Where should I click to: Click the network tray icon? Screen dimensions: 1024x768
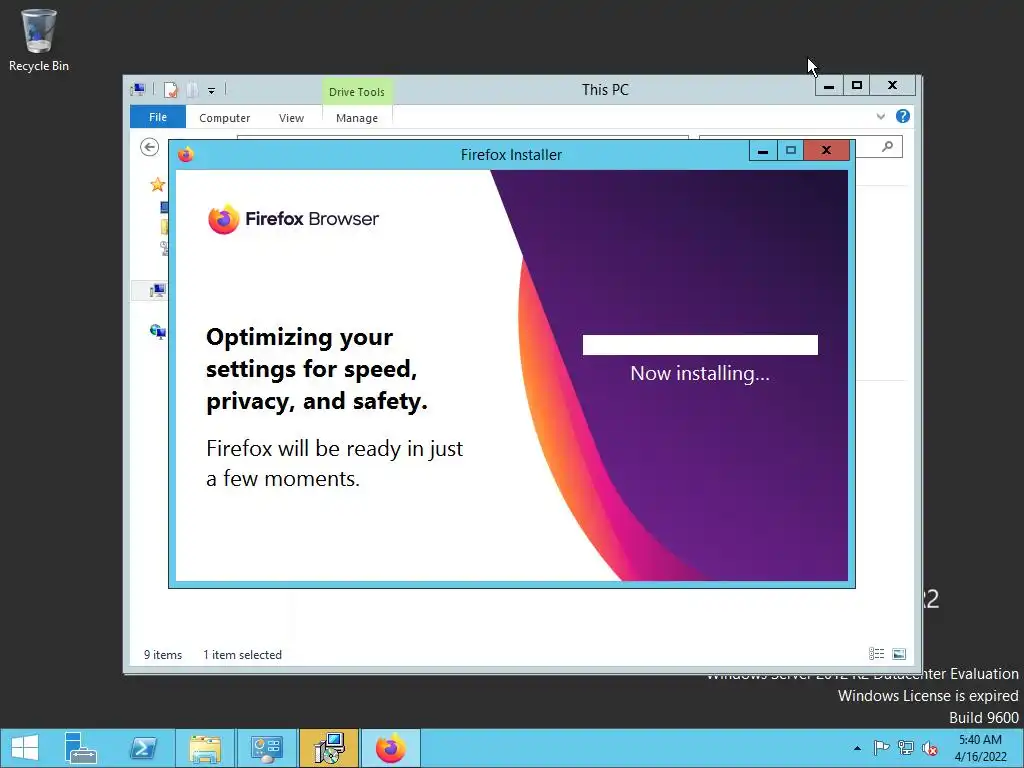pos(906,748)
